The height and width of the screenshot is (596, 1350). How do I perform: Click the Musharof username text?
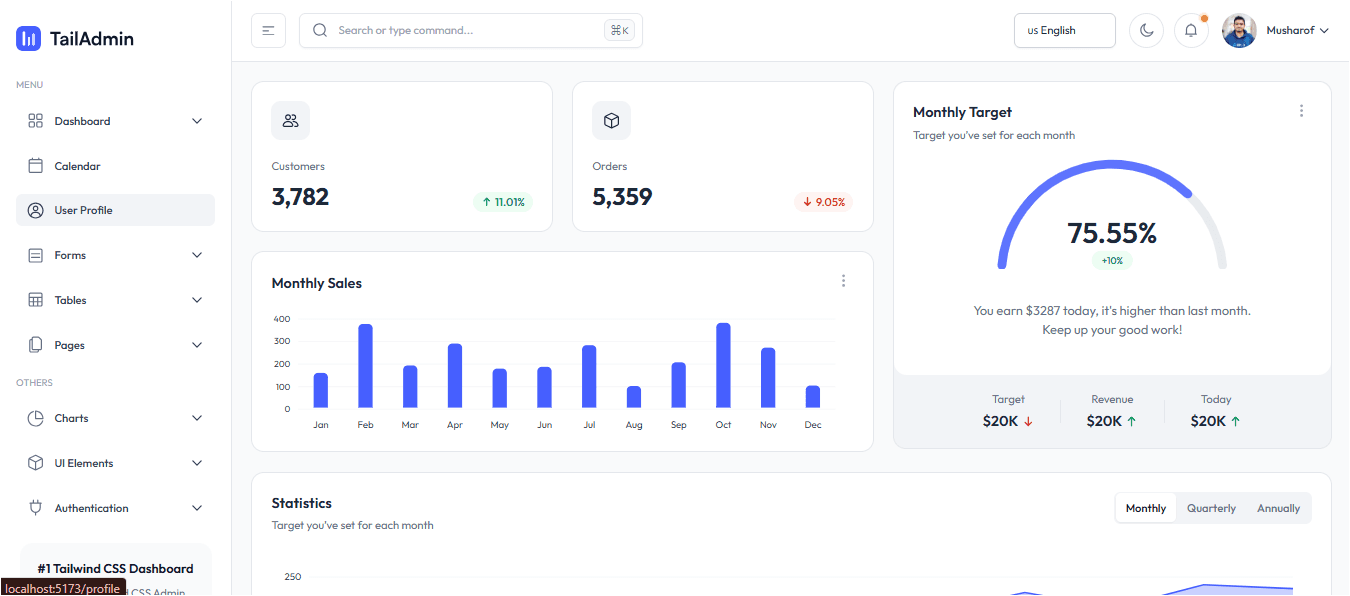click(1290, 31)
